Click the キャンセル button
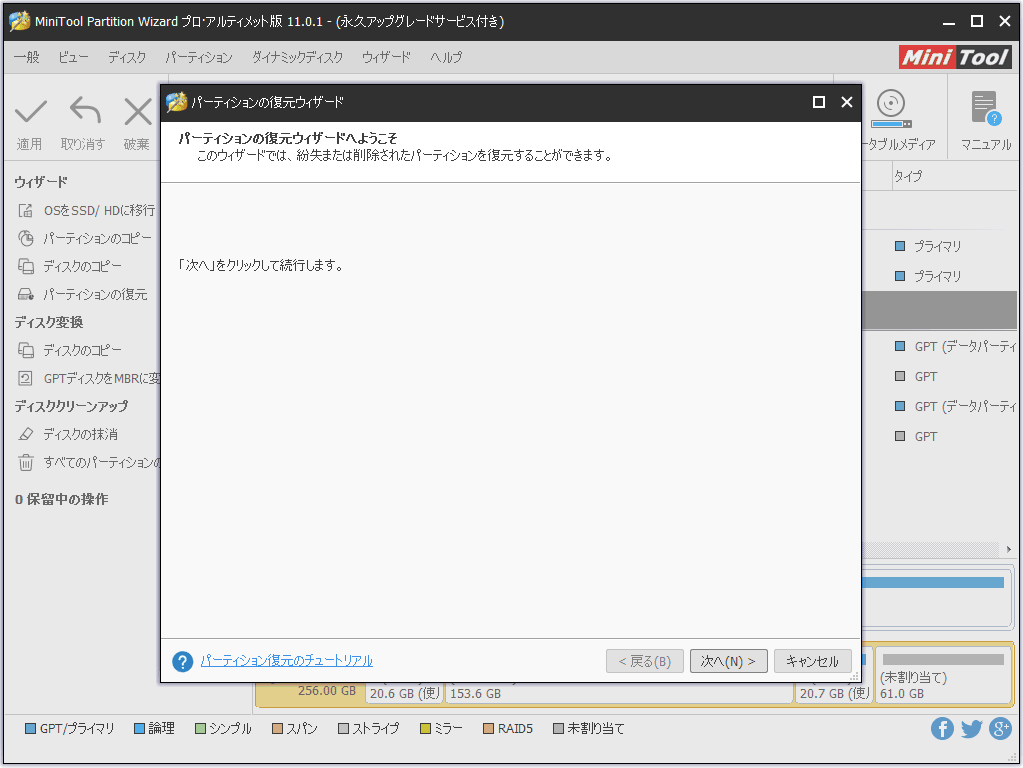 pos(812,661)
